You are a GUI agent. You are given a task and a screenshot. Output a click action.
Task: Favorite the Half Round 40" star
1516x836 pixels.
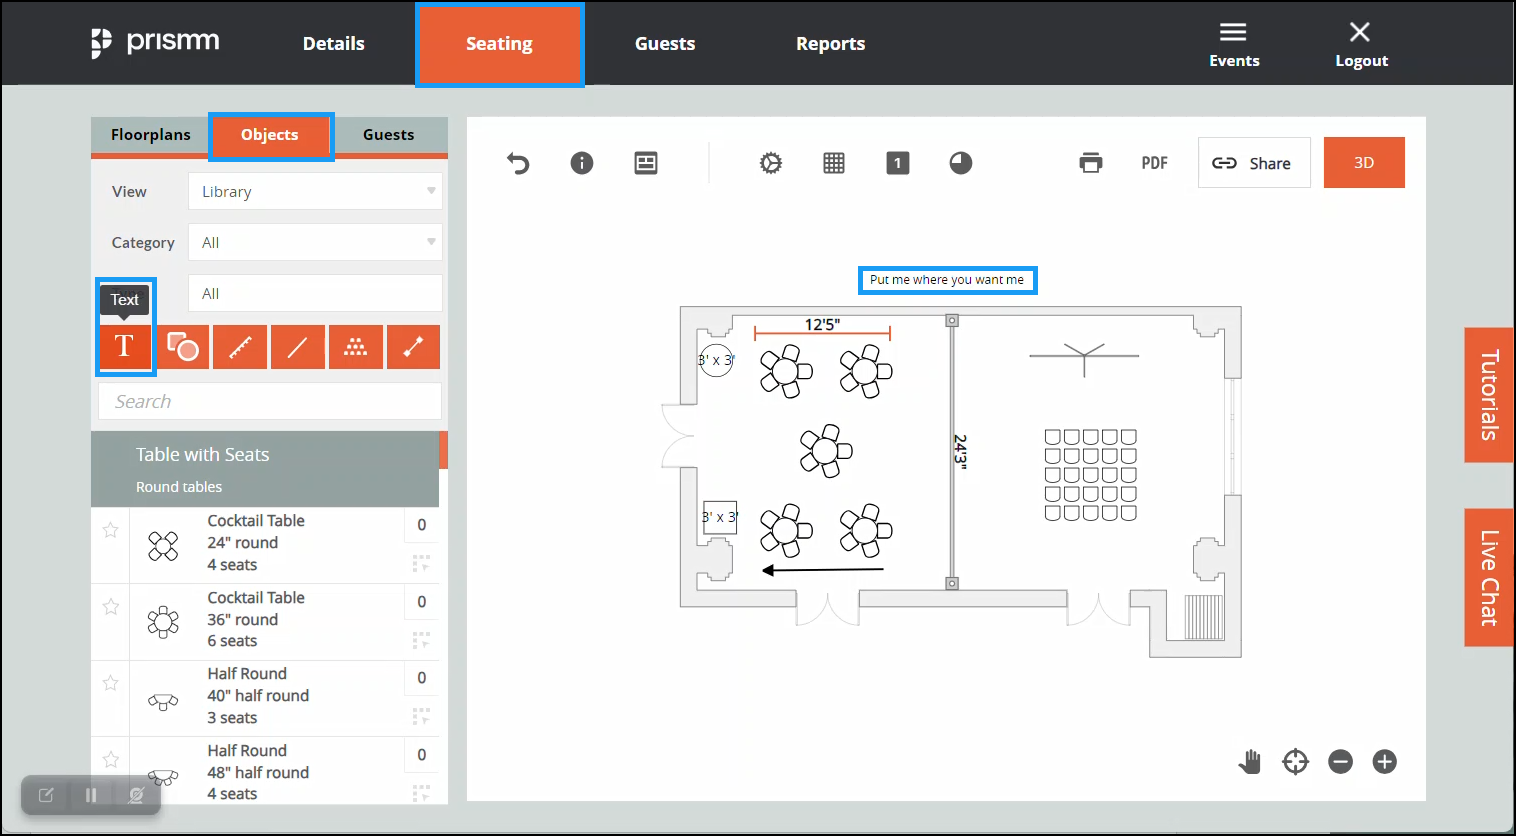tap(111, 683)
